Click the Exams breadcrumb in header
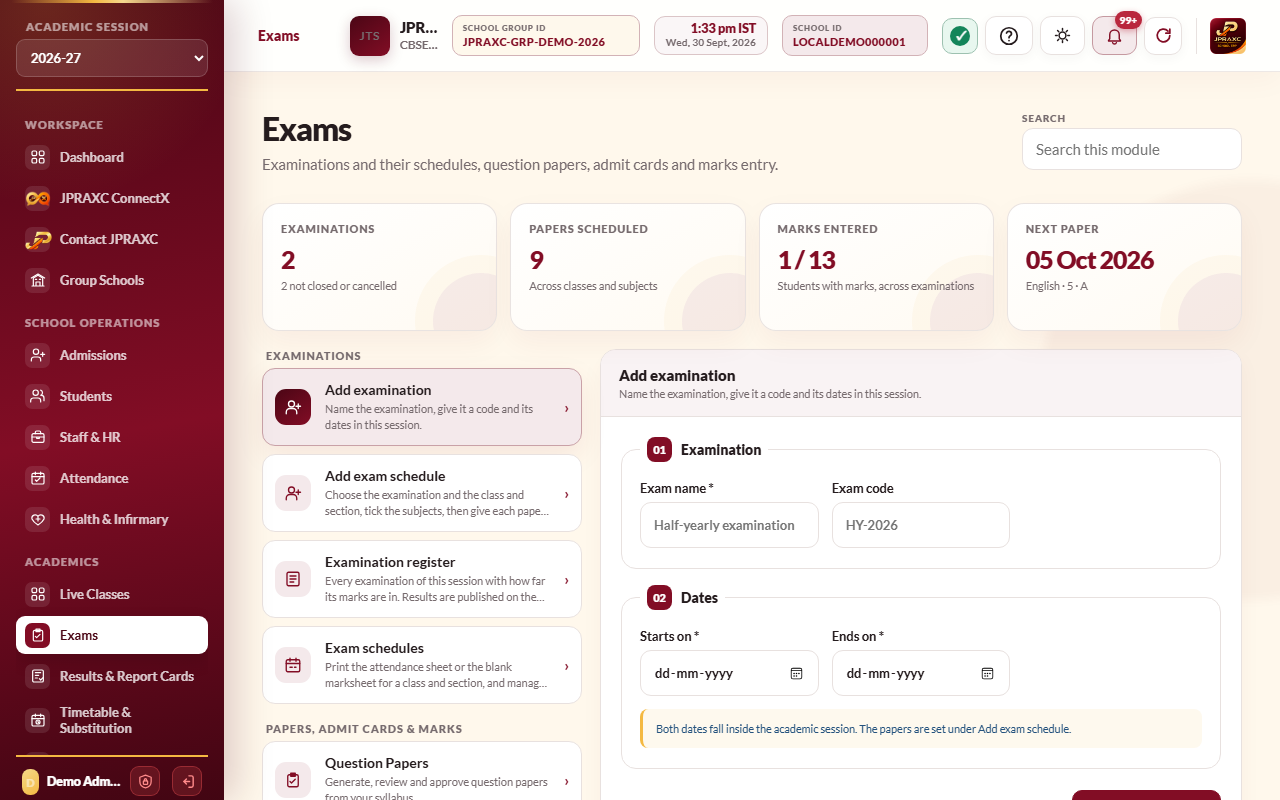The height and width of the screenshot is (800, 1280). coord(279,36)
